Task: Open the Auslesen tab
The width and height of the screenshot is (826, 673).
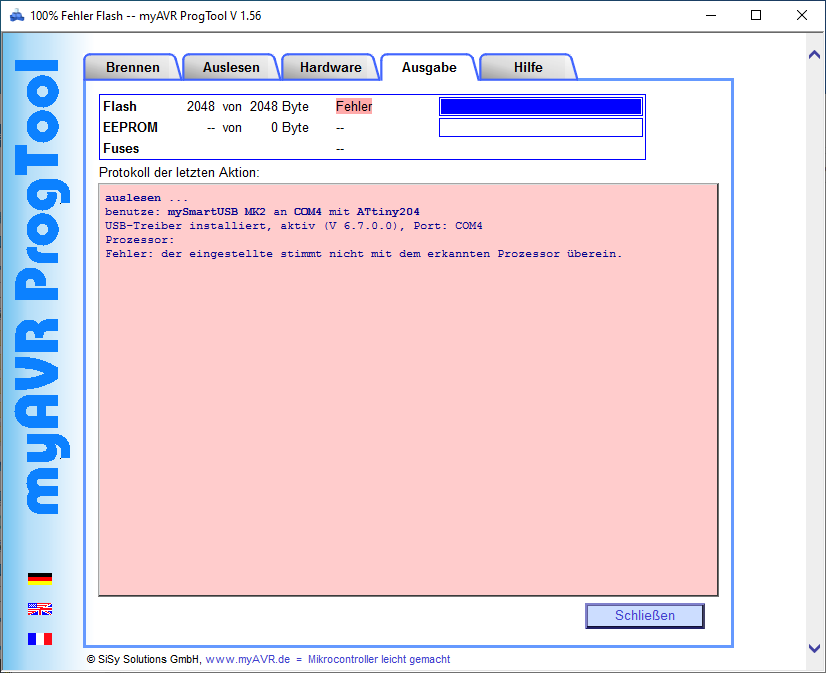Action: 231,67
